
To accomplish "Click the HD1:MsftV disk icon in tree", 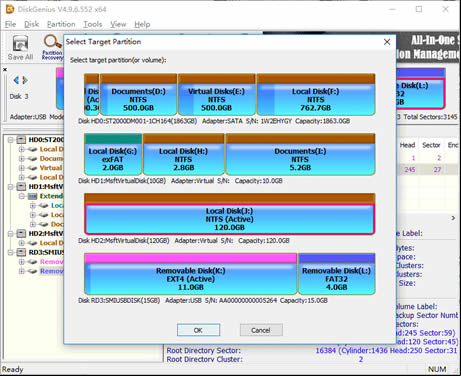I will click(22, 186).
